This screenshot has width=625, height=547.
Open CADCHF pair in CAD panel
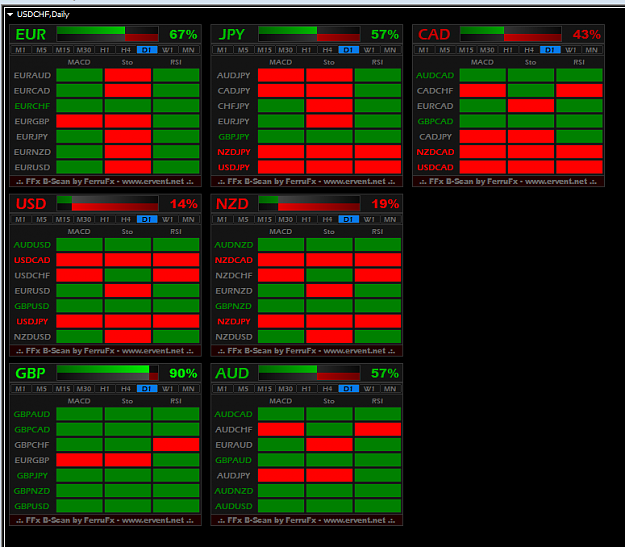tap(435, 91)
